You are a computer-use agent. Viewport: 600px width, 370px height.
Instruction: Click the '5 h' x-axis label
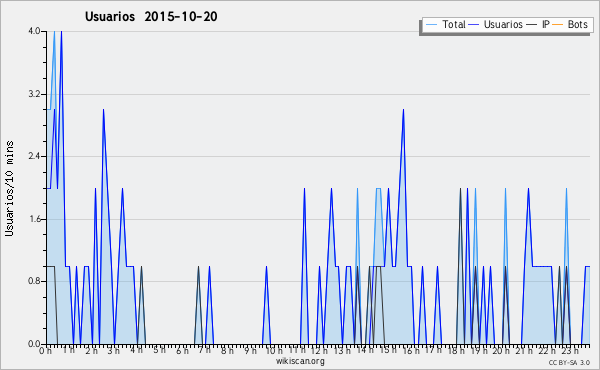tap(159, 350)
